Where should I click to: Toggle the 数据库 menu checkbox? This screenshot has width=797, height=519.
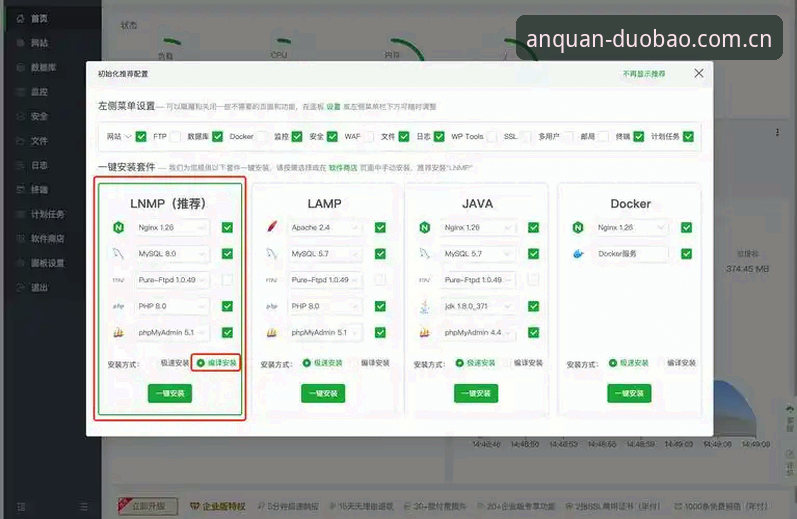[218, 136]
